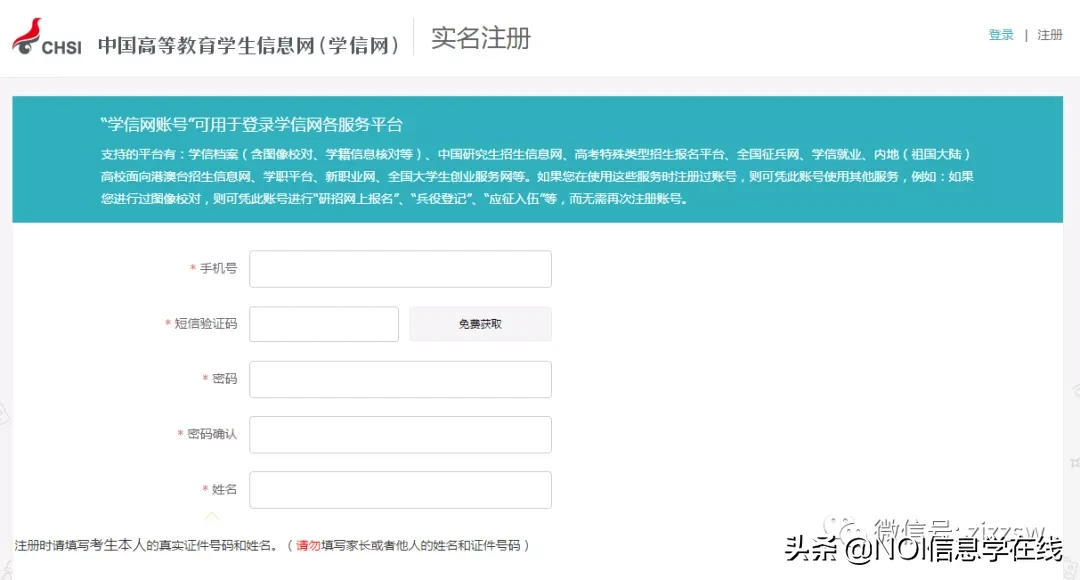Viewport: 1080px width, 580px height.
Task: Click the 姓名 name input field
Action: (400, 489)
